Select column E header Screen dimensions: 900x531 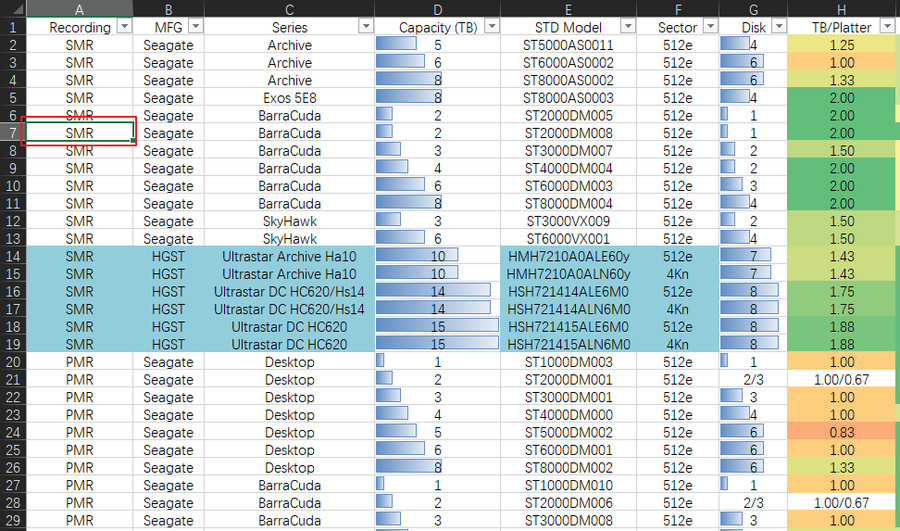click(568, 9)
